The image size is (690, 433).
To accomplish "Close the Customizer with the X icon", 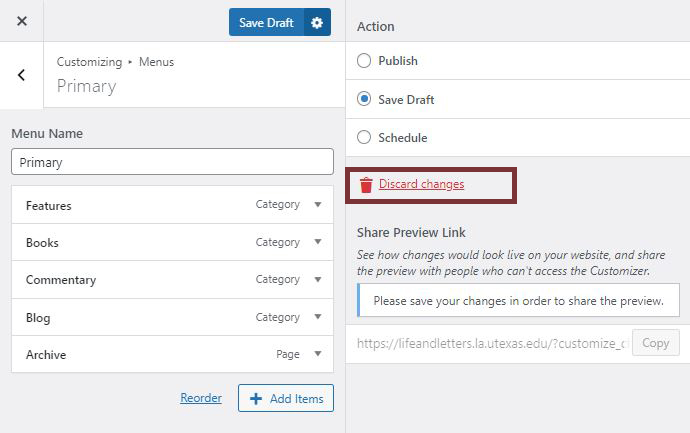I will point(22,22).
